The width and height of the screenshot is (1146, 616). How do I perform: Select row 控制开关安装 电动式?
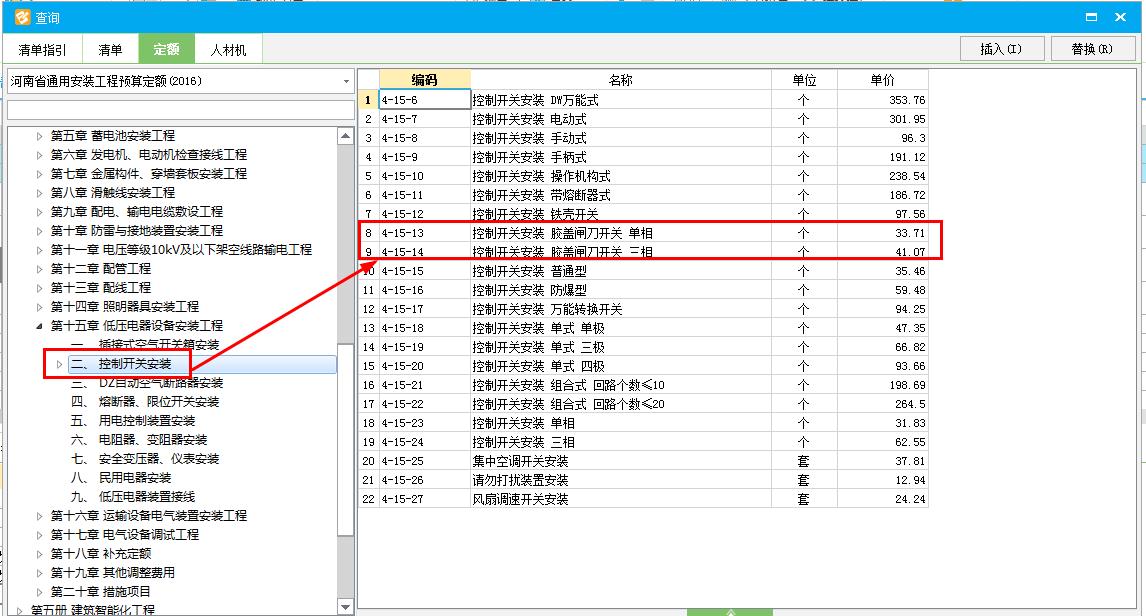click(x=643, y=119)
